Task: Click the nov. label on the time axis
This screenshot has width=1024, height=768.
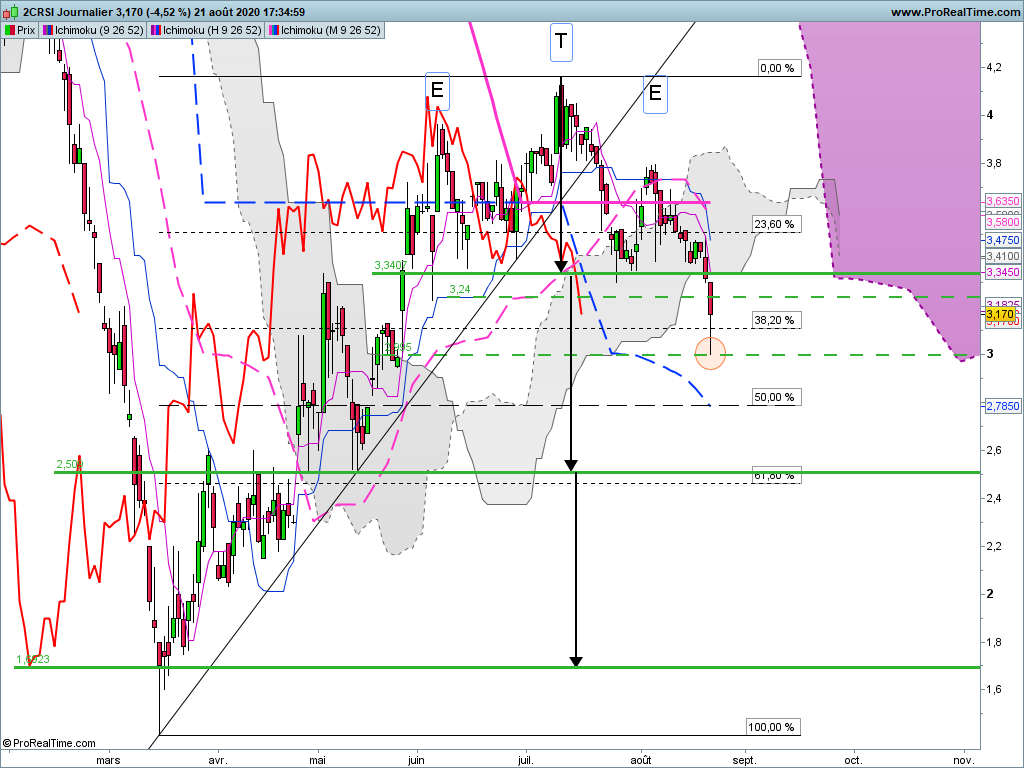Action: (964, 760)
